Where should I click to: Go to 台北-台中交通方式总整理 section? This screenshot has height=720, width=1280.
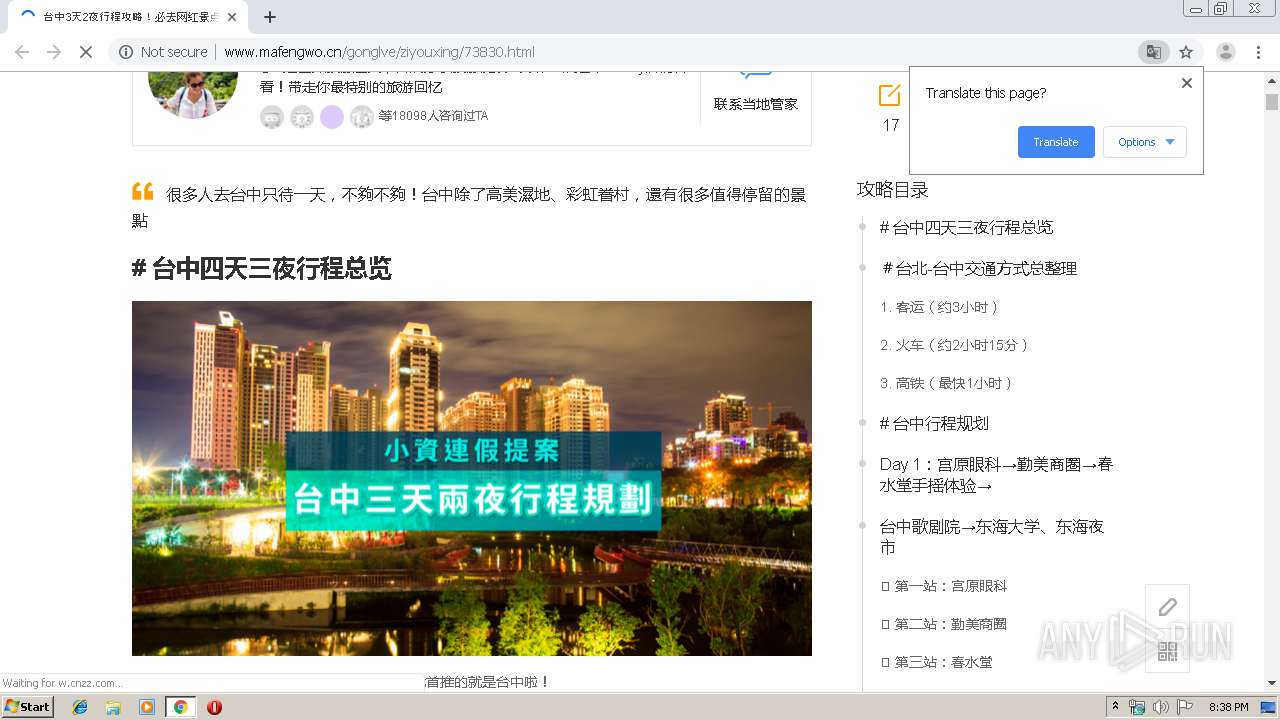(980, 268)
